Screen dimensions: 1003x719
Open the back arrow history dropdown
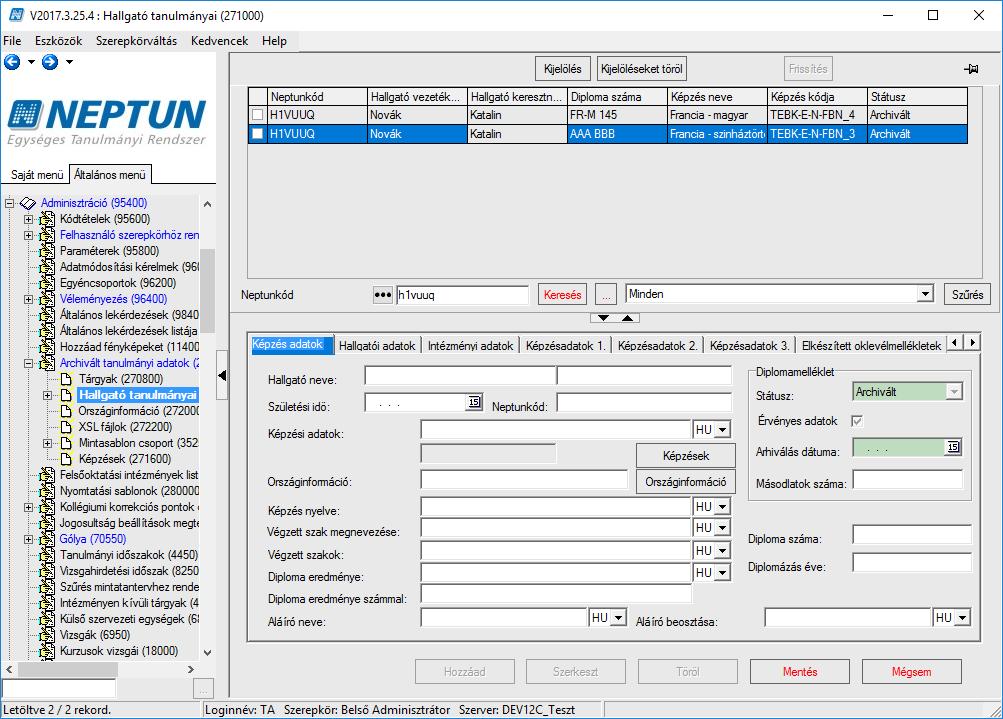click(x=31, y=62)
